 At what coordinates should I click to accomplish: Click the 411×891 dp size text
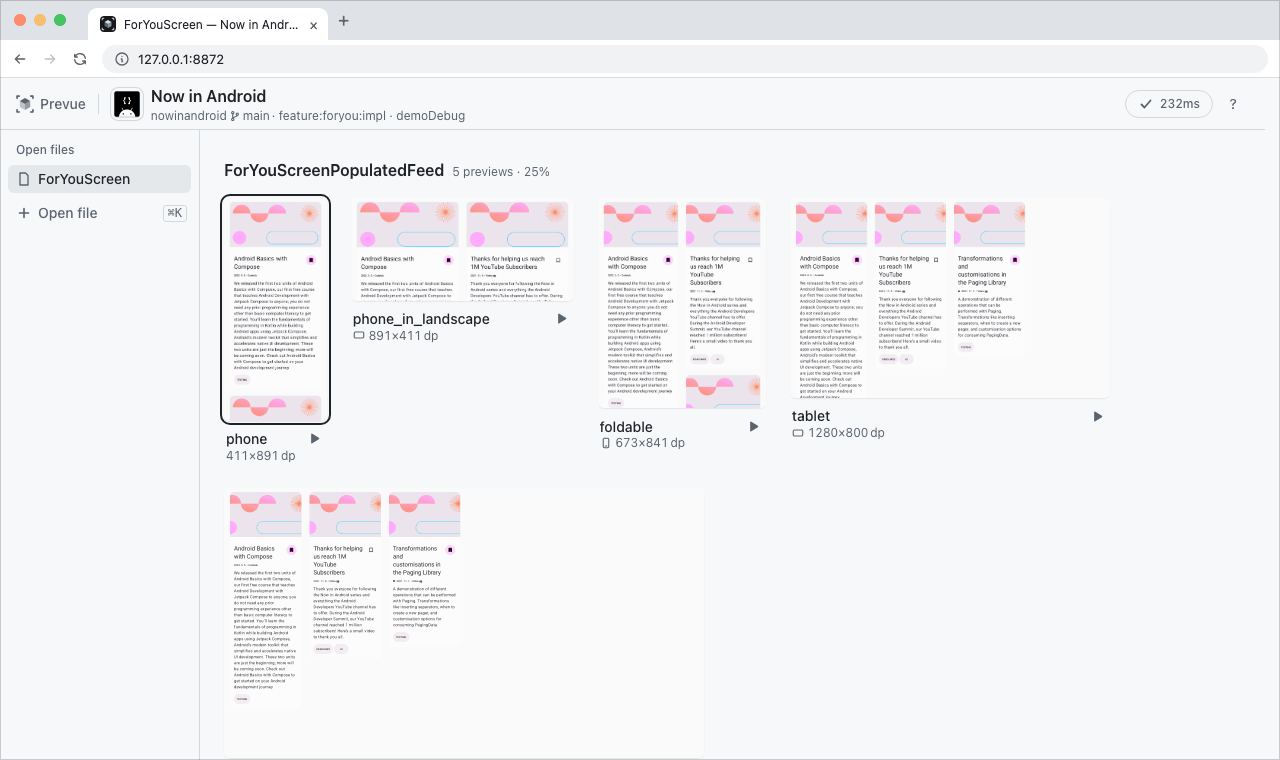[x=260, y=456]
